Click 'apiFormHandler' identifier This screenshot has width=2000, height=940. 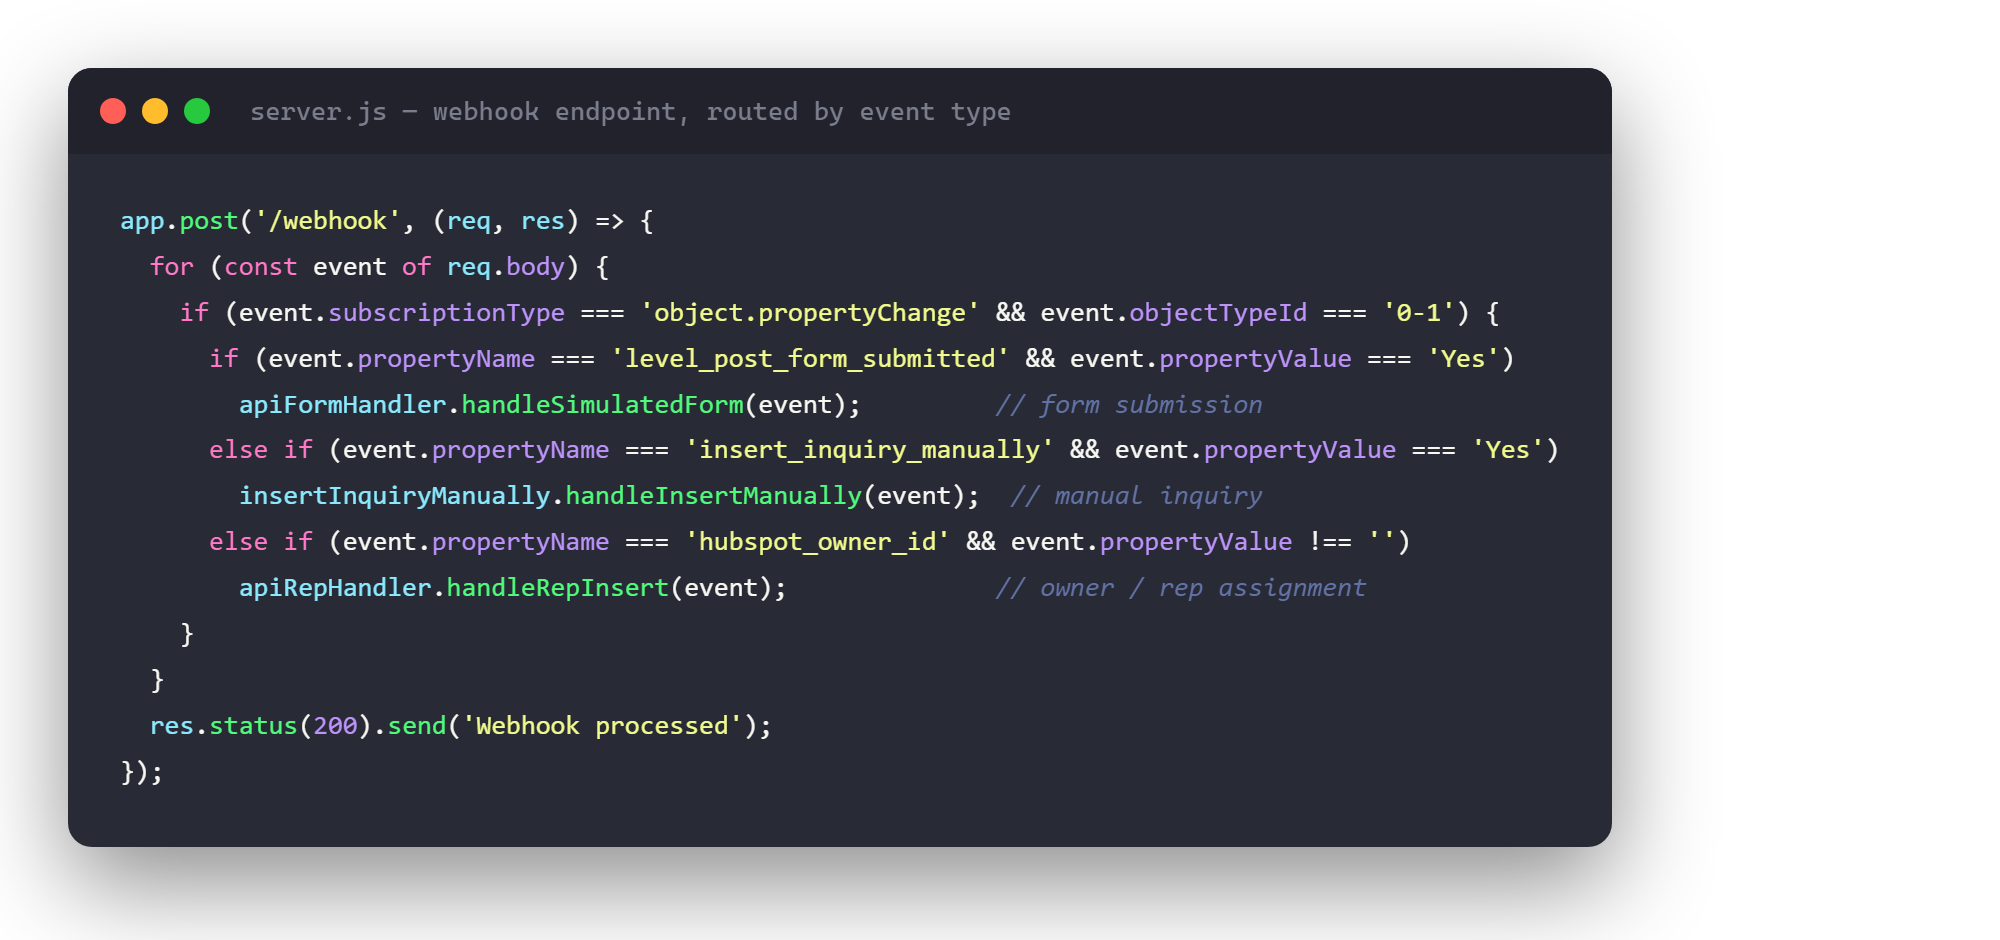point(342,405)
